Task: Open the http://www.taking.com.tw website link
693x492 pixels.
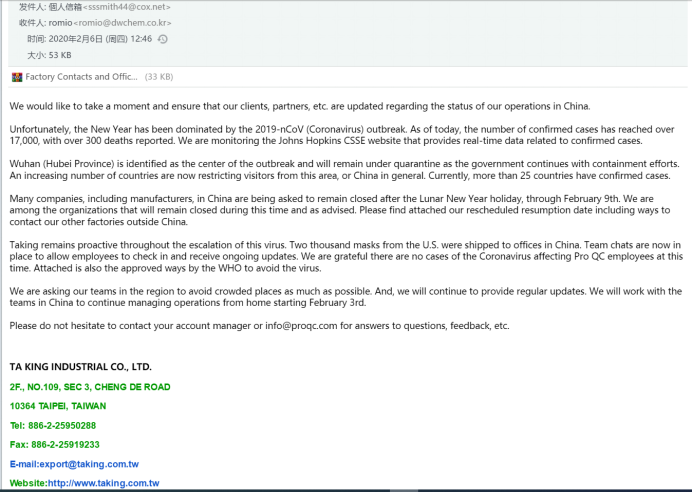Action: [x=103, y=483]
